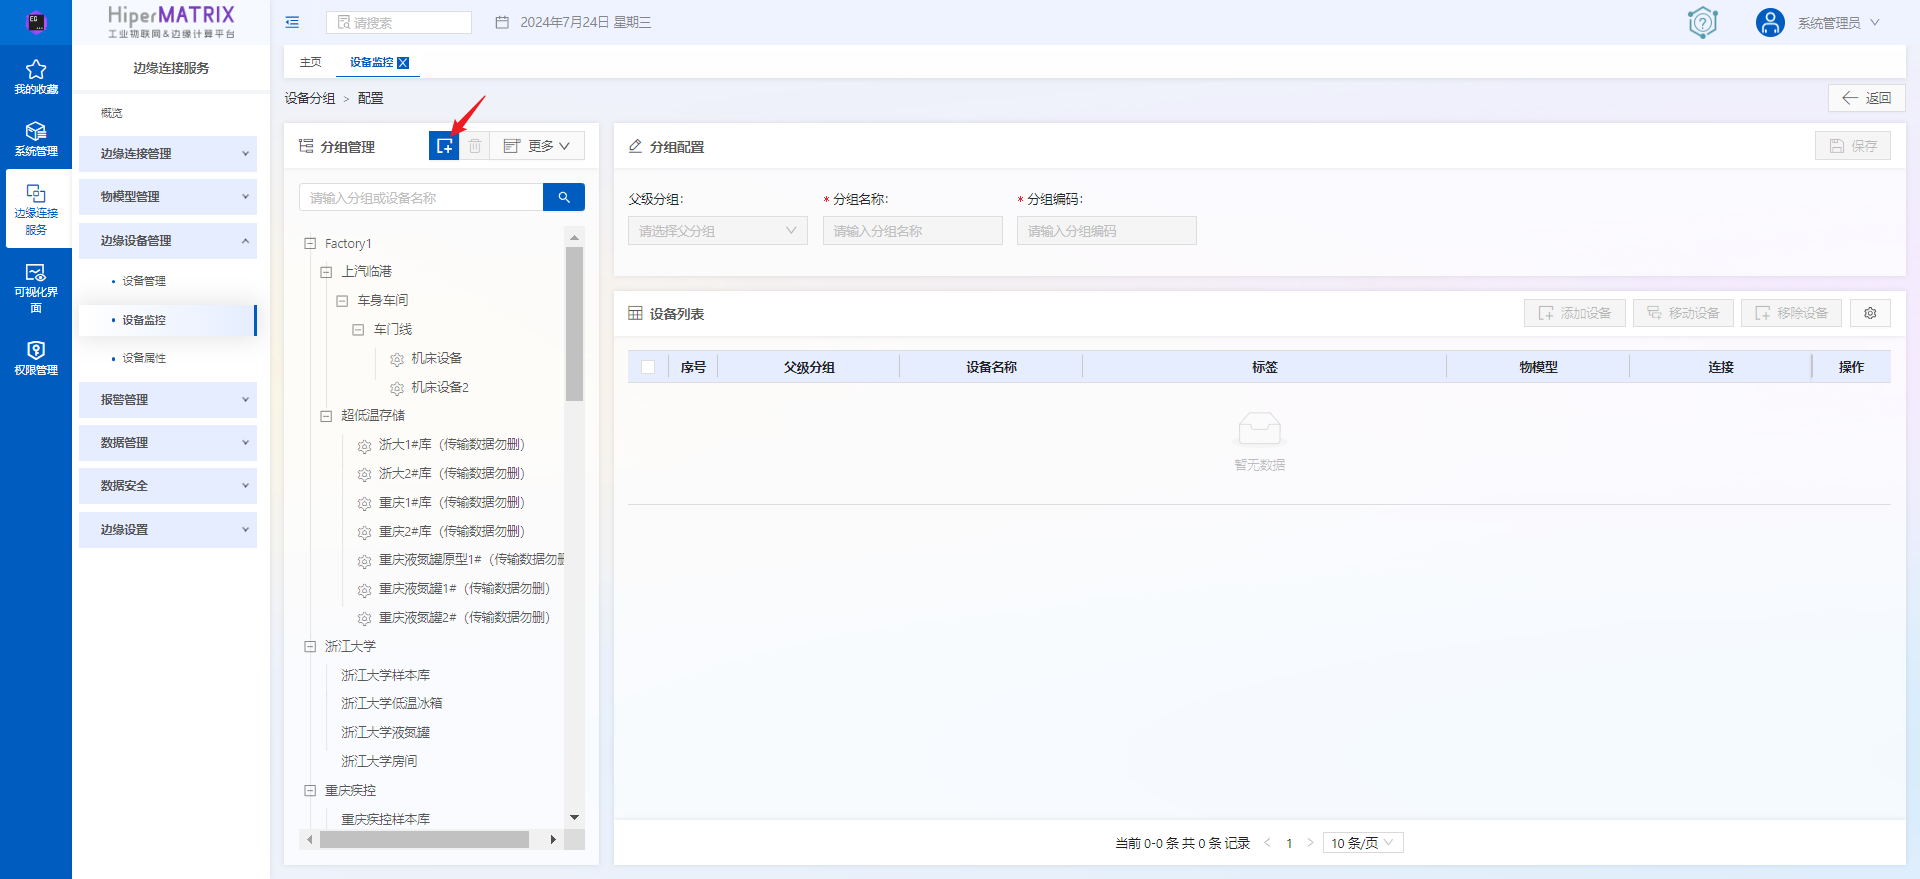The width and height of the screenshot is (1920, 879).
Task: Click the HiperMATRIX logo
Action: [x=171, y=21]
